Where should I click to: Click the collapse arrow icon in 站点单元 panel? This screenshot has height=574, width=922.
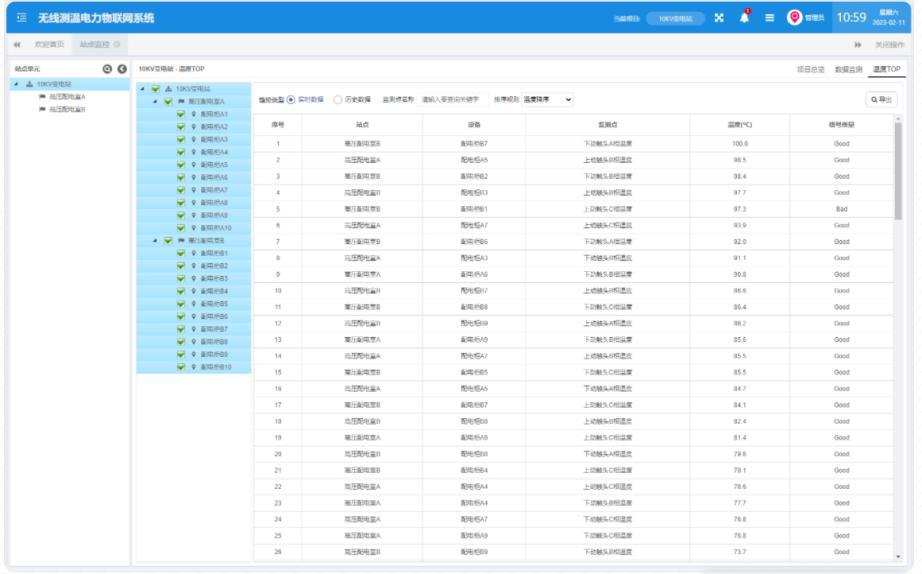pyautogui.click(x=121, y=69)
